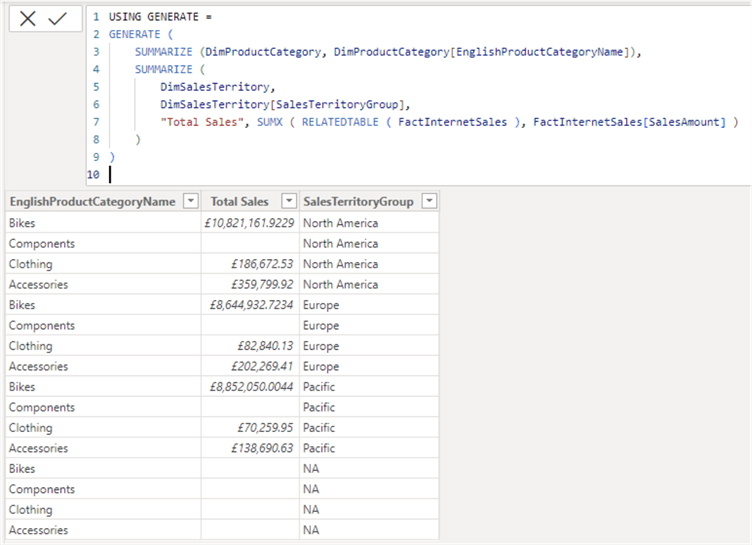The image size is (752, 545).
Task: Click the £10,821,161.9229 sales cell
Action: click(248, 223)
